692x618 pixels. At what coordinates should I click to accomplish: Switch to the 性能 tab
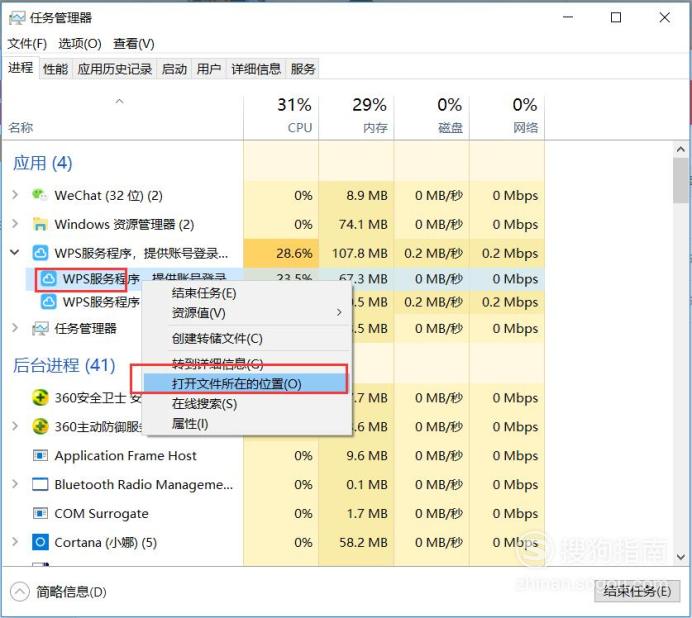click(56, 69)
